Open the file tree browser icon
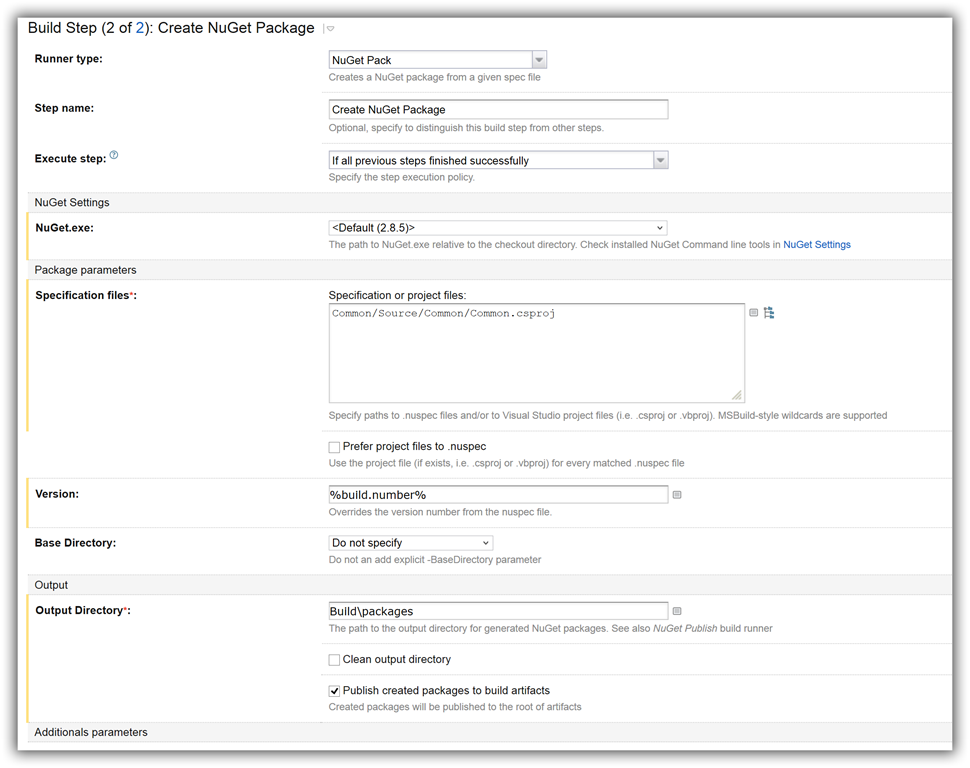Screen dimensions: 970x768 pos(769,313)
